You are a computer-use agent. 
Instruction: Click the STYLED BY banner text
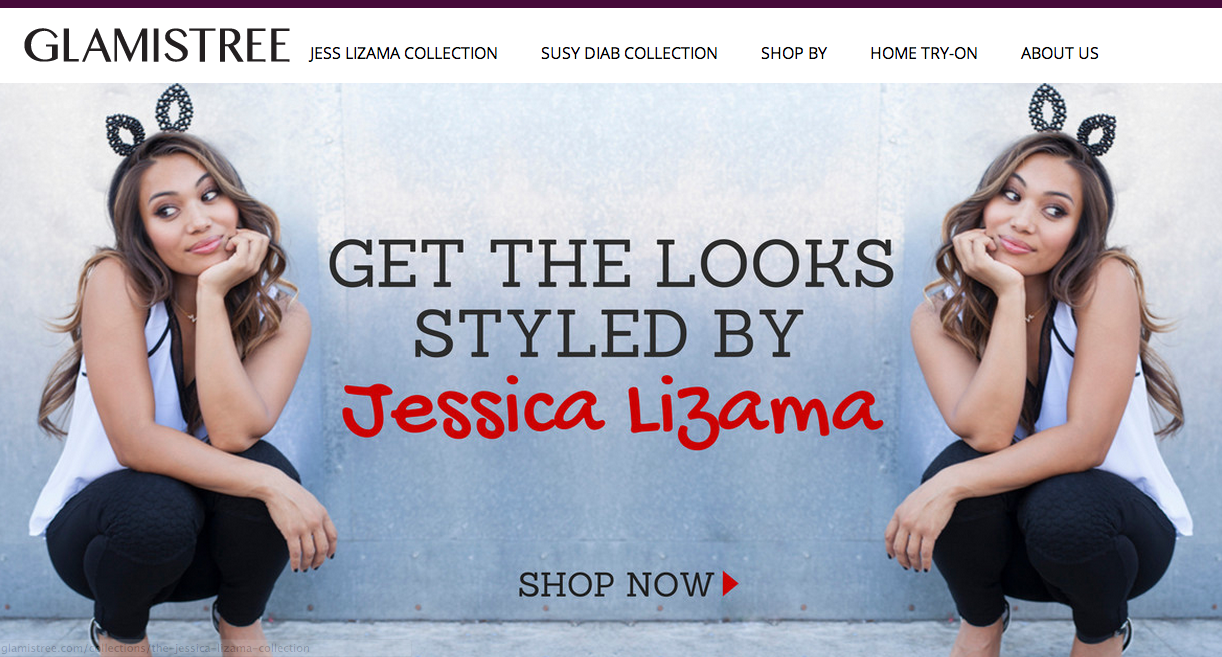tap(609, 334)
